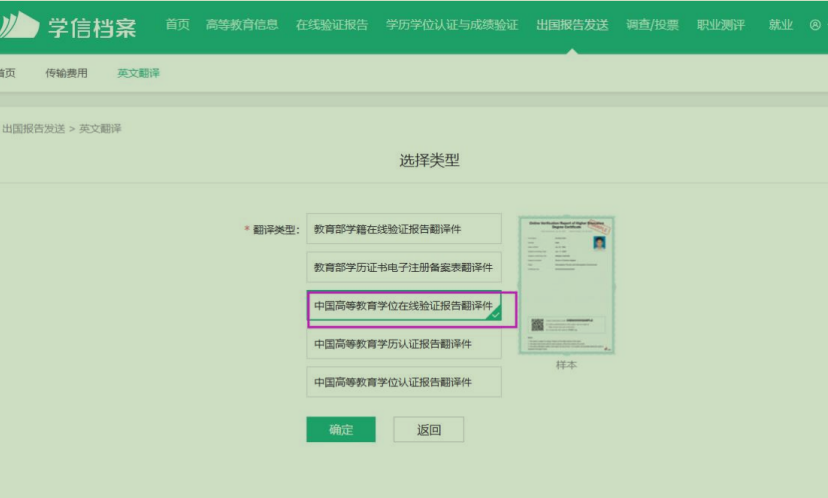Select the 出国报告发送 top navigation item
Viewport: 828px width, 498px height.
[572, 25]
